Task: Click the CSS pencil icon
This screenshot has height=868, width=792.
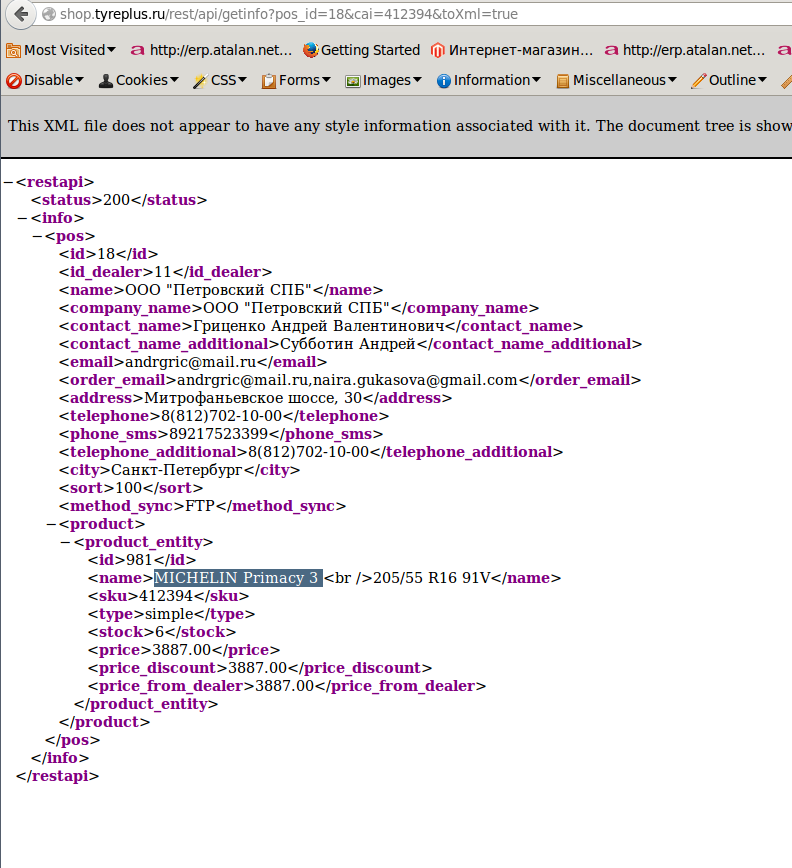Action: pos(200,81)
